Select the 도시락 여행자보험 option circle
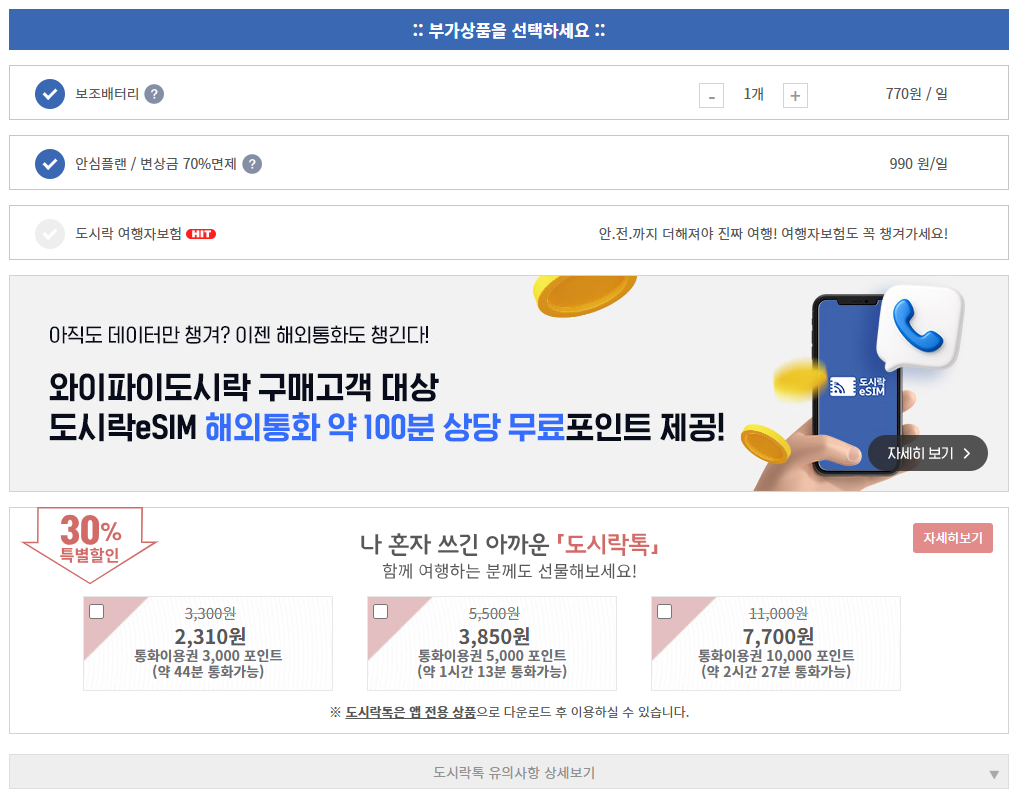The width and height of the screenshot is (1023, 798). click(50, 234)
